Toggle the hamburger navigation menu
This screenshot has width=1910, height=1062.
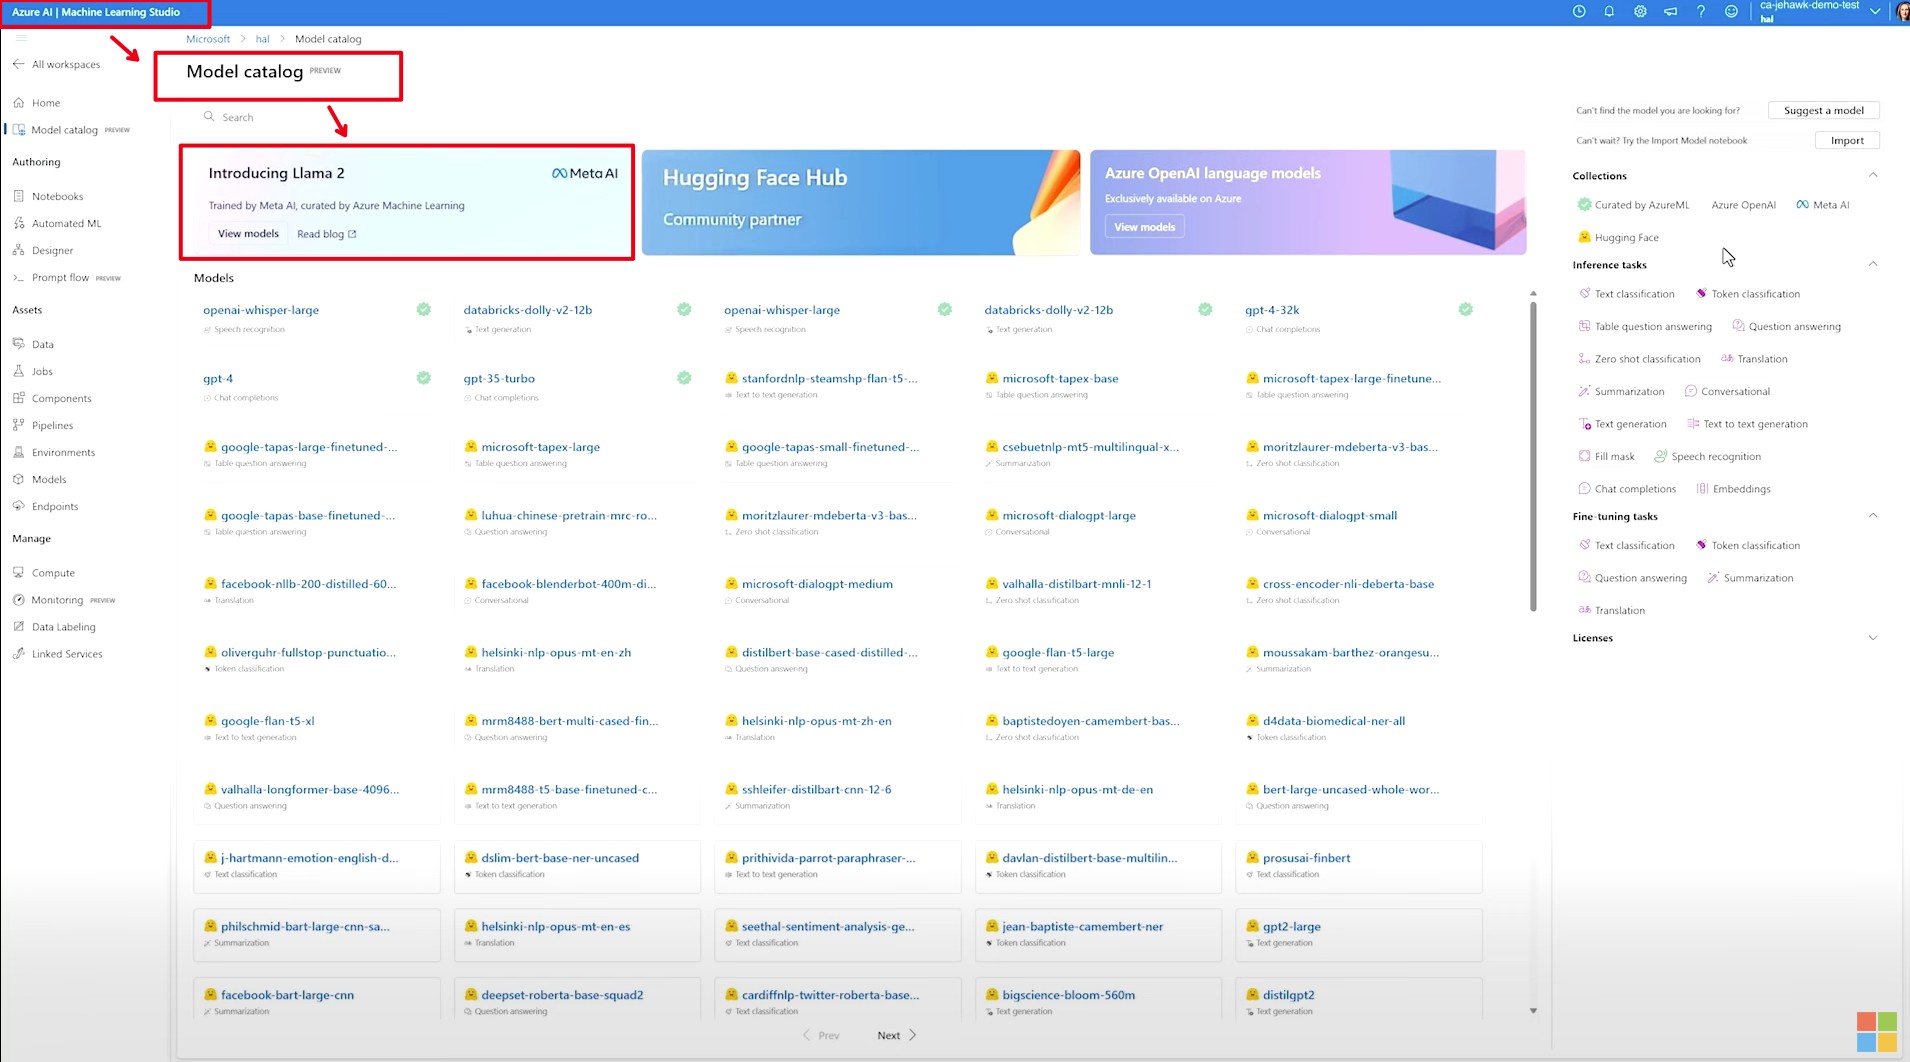point(21,38)
